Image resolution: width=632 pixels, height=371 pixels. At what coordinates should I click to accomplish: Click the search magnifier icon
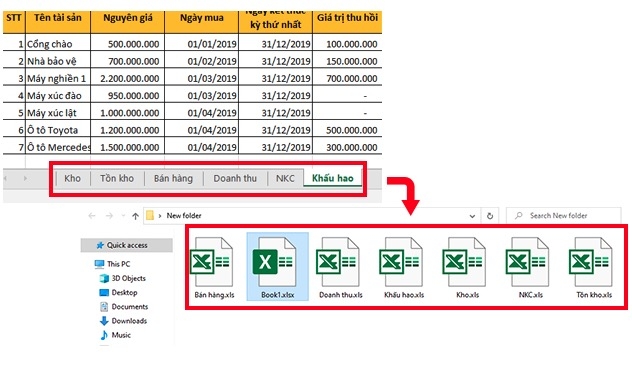click(x=519, y=216)
